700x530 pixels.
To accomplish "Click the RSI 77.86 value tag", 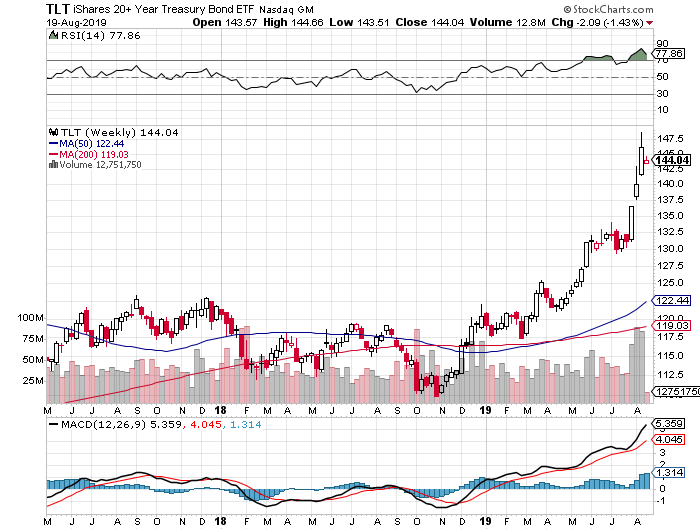I will tap(668, 54).
